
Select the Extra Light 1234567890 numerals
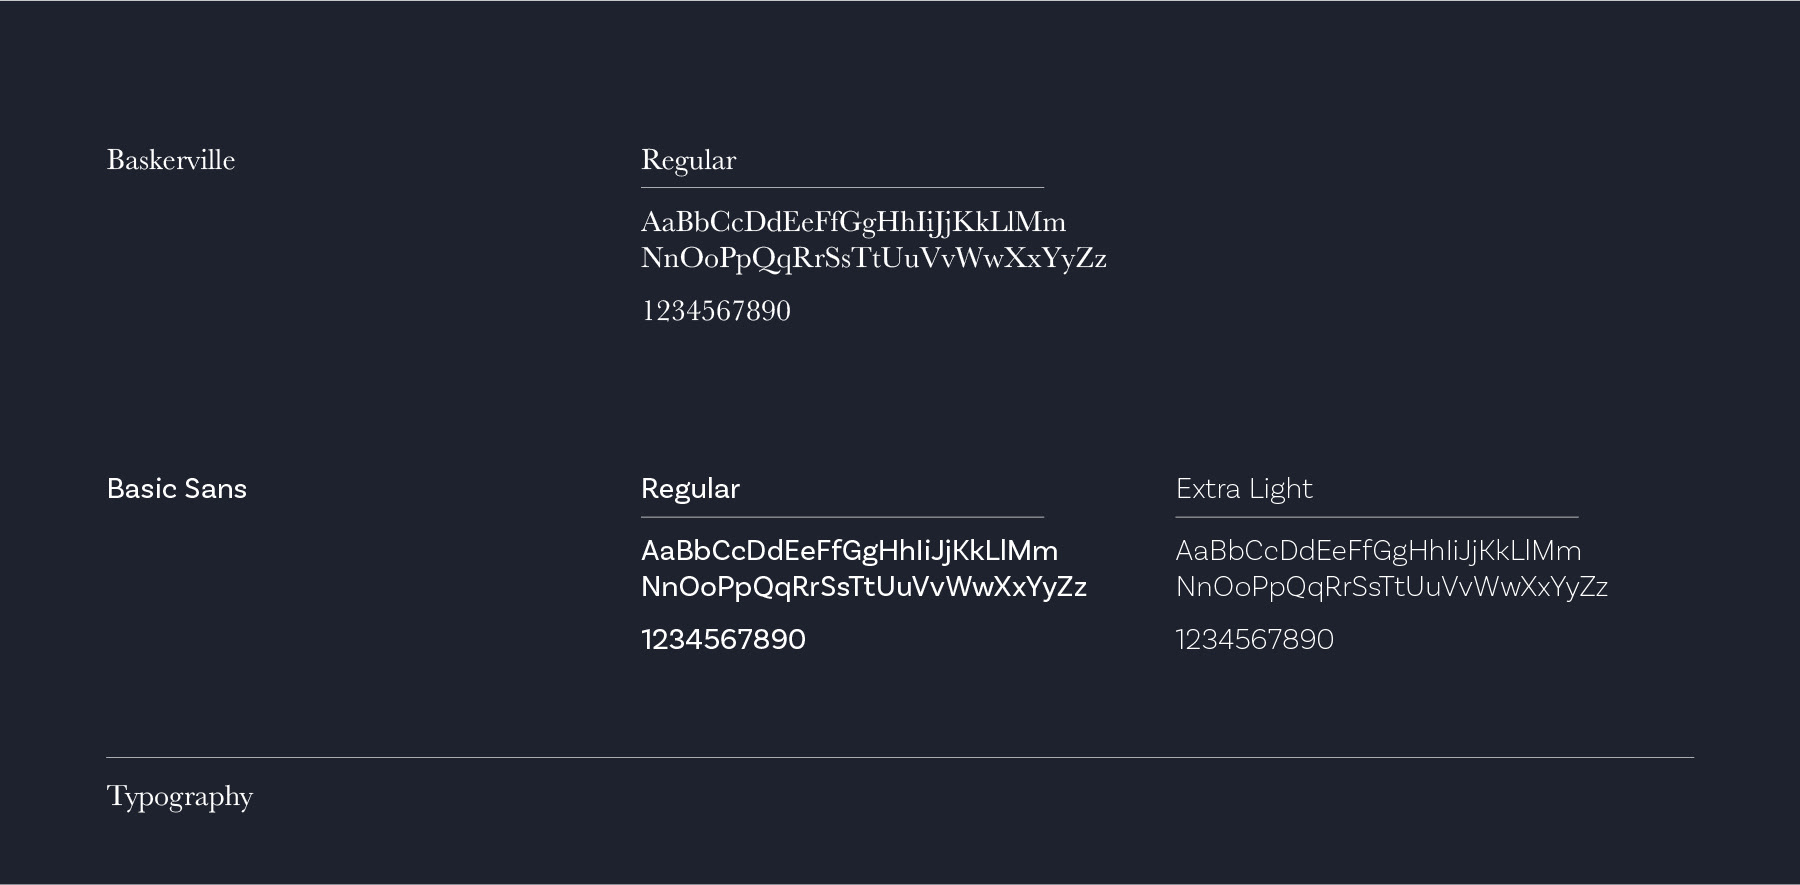click(x=1254, y=640)
